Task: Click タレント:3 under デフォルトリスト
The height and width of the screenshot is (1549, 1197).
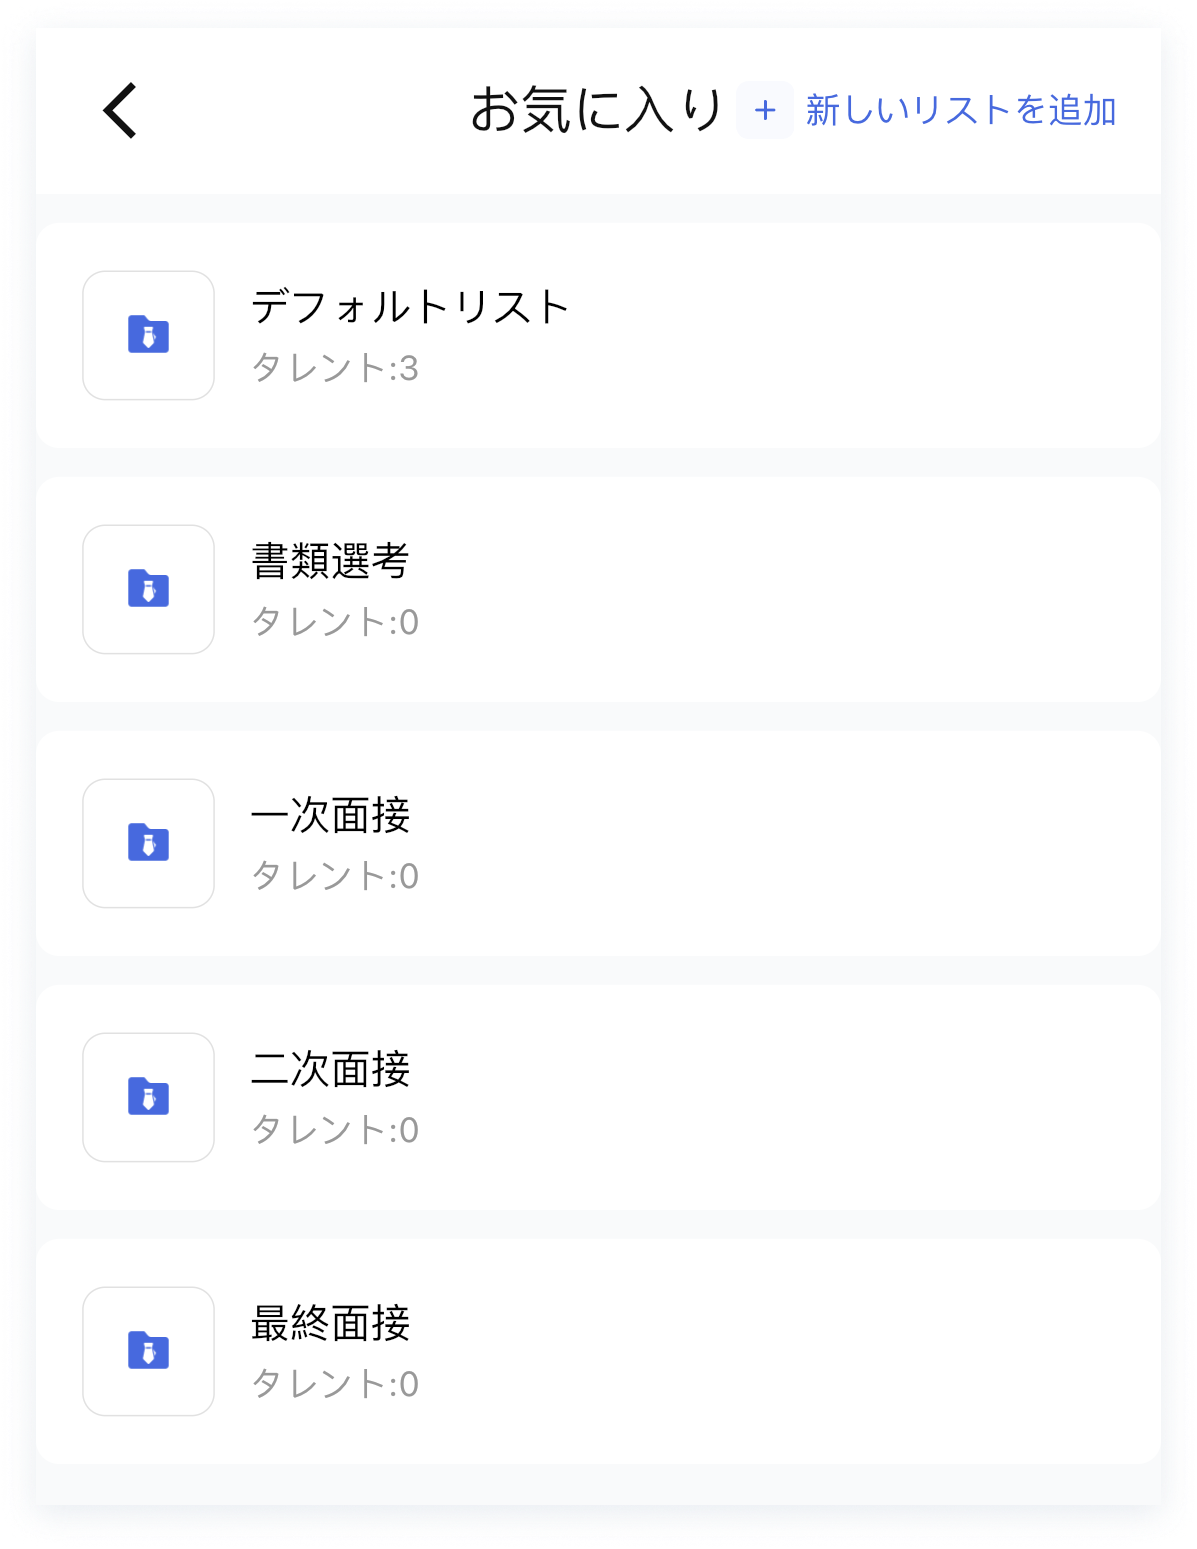Action: pyautogui.click(x=335, y=368)
